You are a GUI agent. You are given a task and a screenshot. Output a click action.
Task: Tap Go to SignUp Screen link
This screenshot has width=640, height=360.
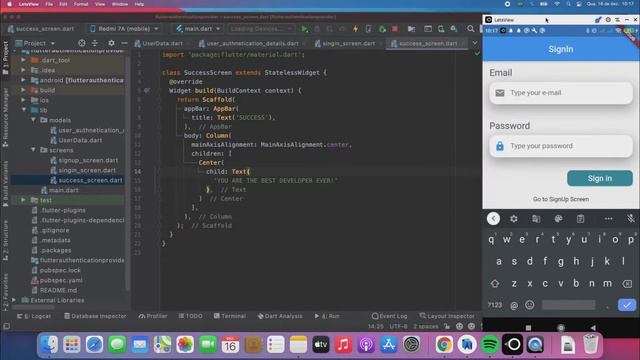[x=561, y=199]
